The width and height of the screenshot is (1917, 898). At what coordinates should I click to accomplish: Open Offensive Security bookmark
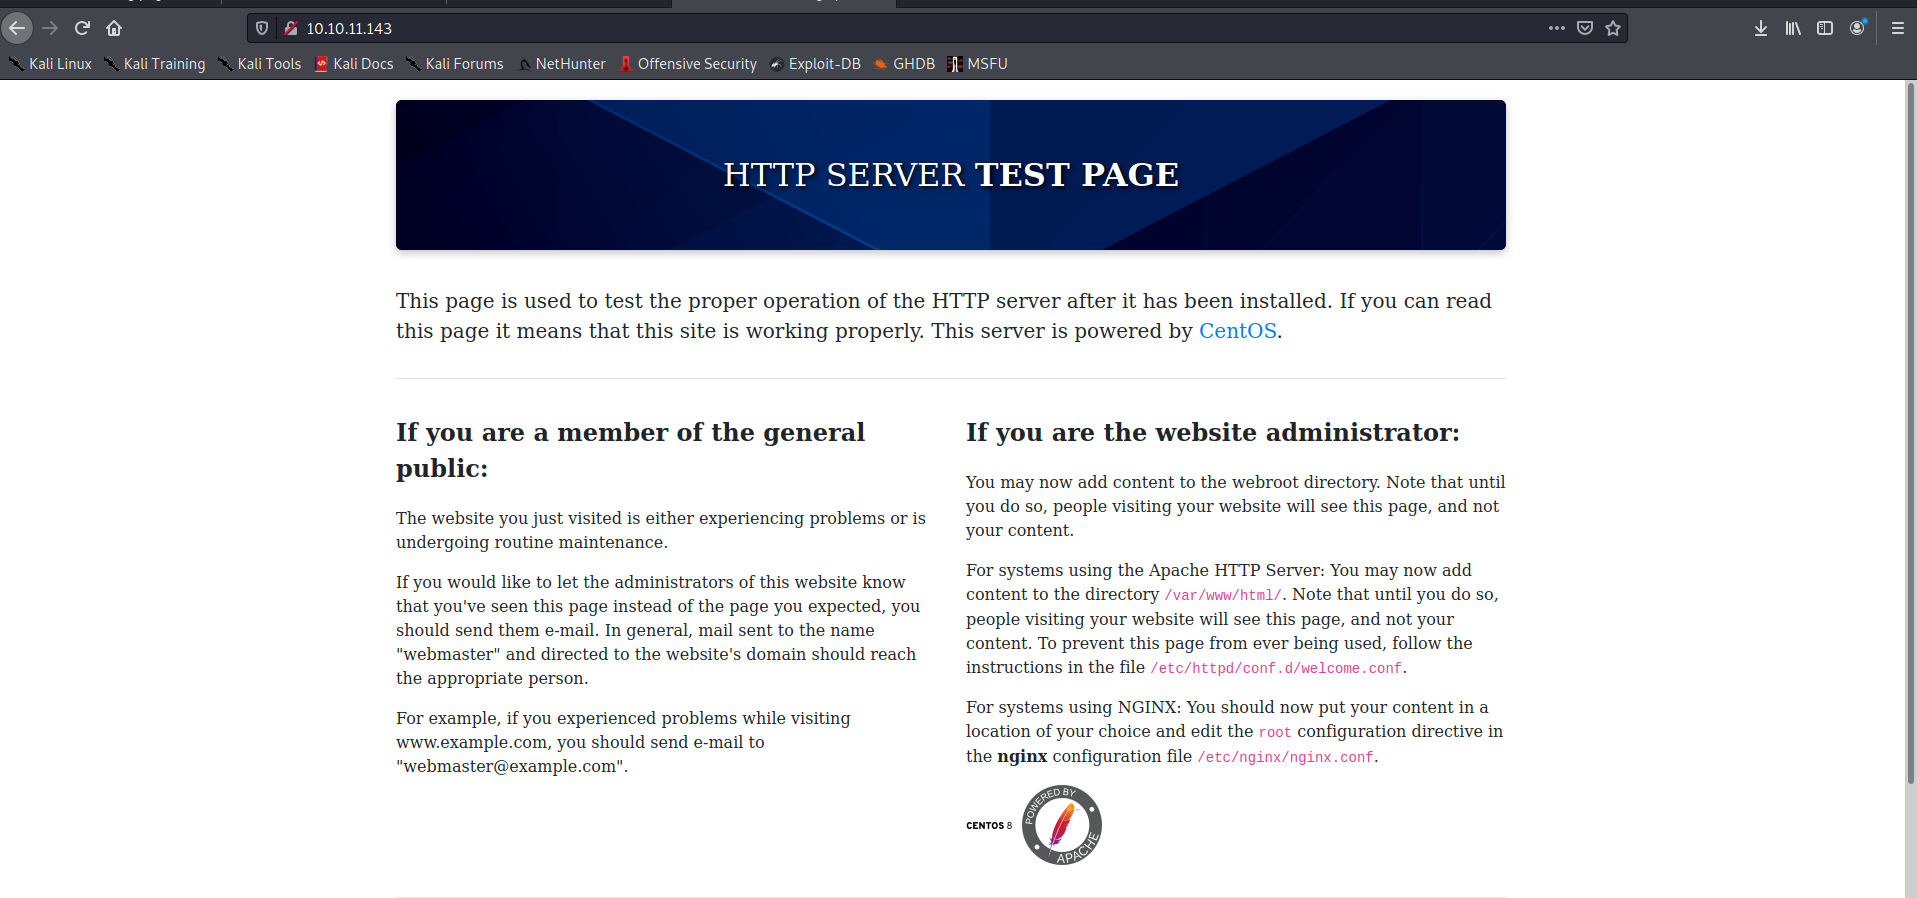coord(688,64)
